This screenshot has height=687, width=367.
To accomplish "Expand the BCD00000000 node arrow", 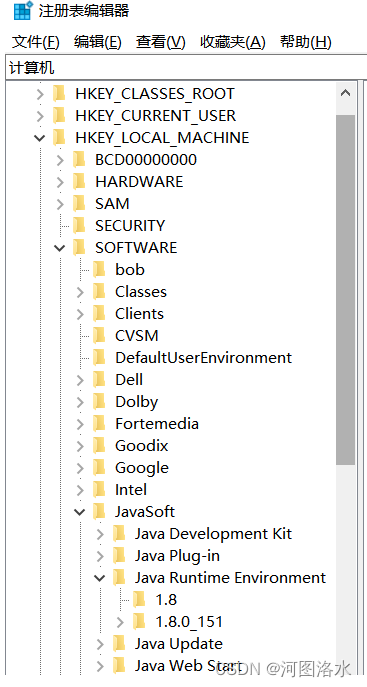I will coord(60,159).
